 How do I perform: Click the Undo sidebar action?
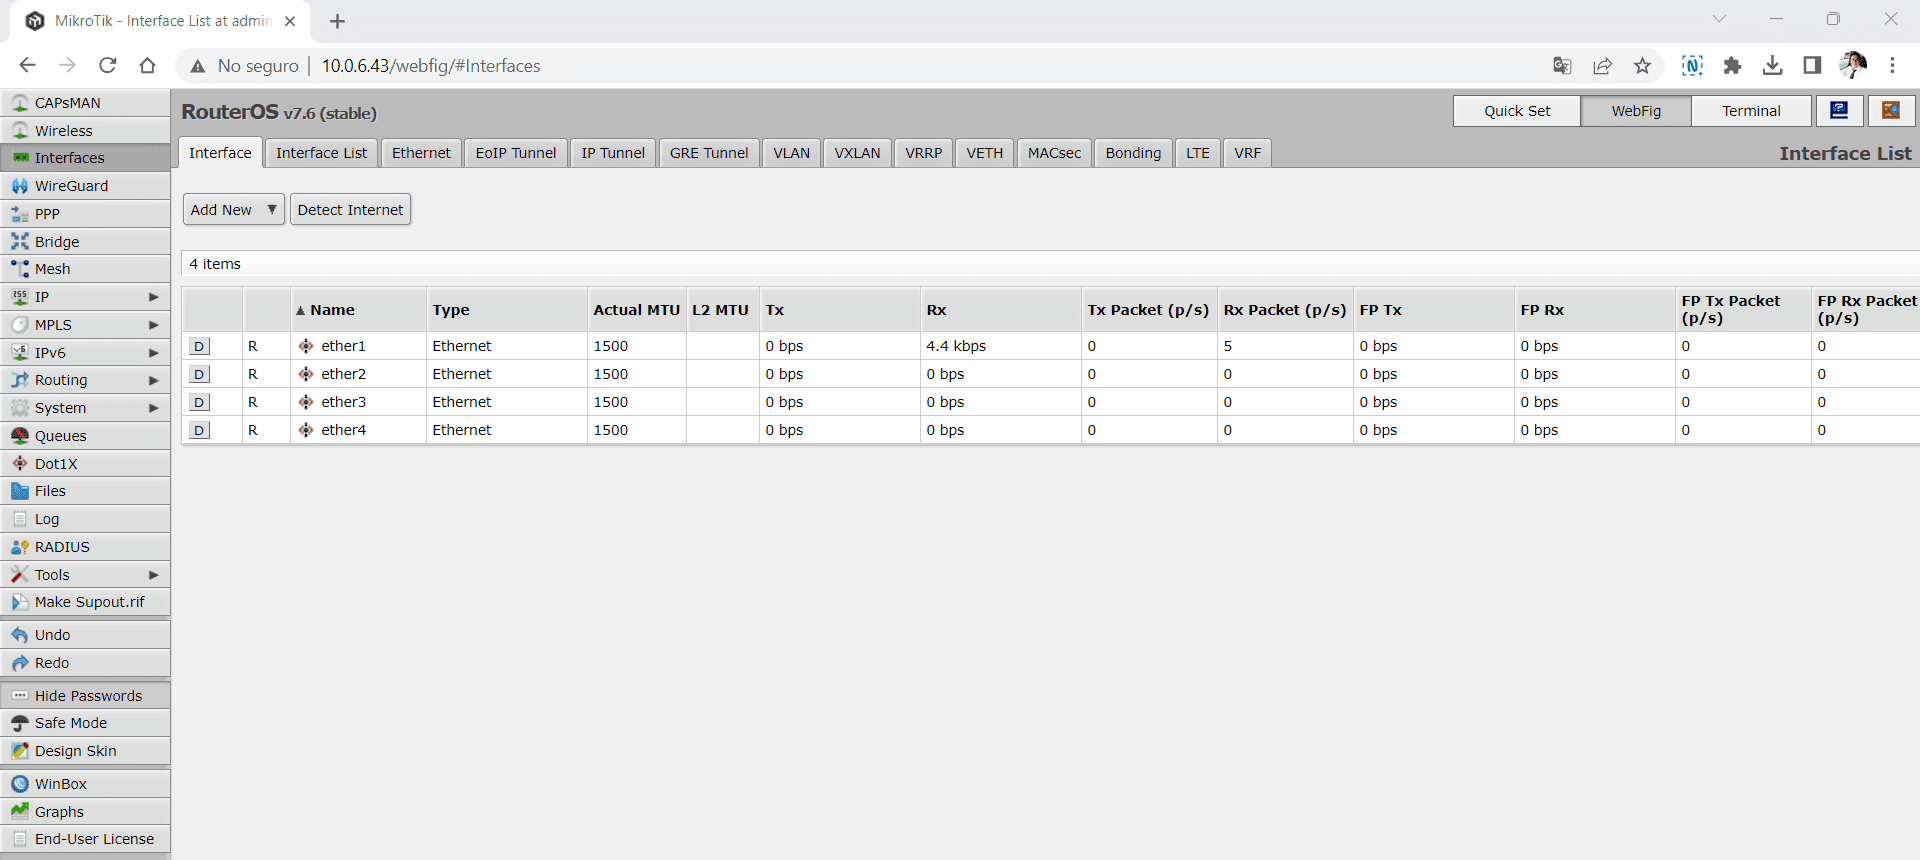pos(85,635)
